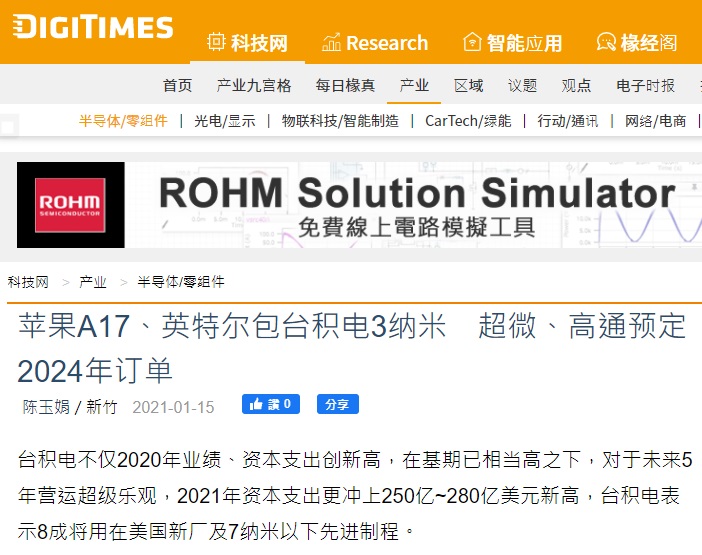Open the 科技网 top tab
The width and height of the screenshot is (702, 555).
click(x=248, y=43)
